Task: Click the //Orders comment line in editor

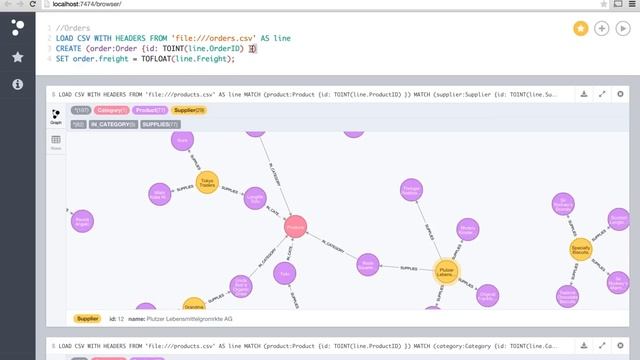Action: point(73,28)
